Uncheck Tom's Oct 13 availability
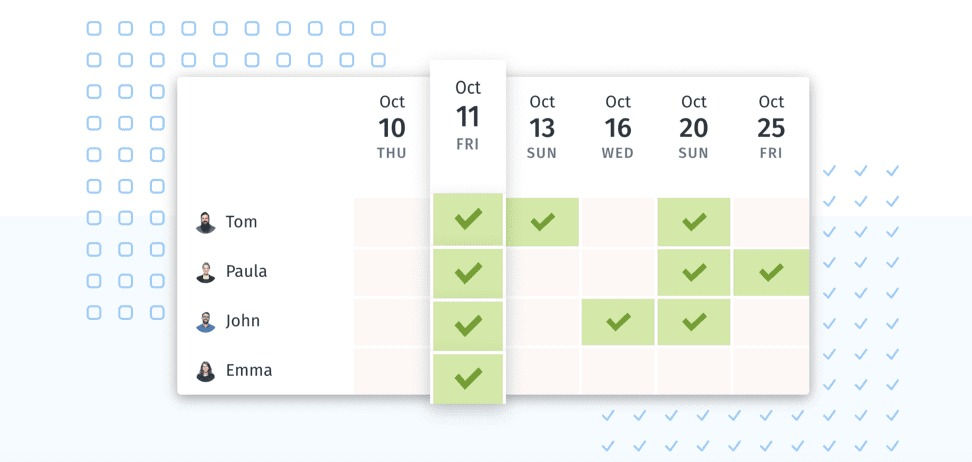 (542, 222)
